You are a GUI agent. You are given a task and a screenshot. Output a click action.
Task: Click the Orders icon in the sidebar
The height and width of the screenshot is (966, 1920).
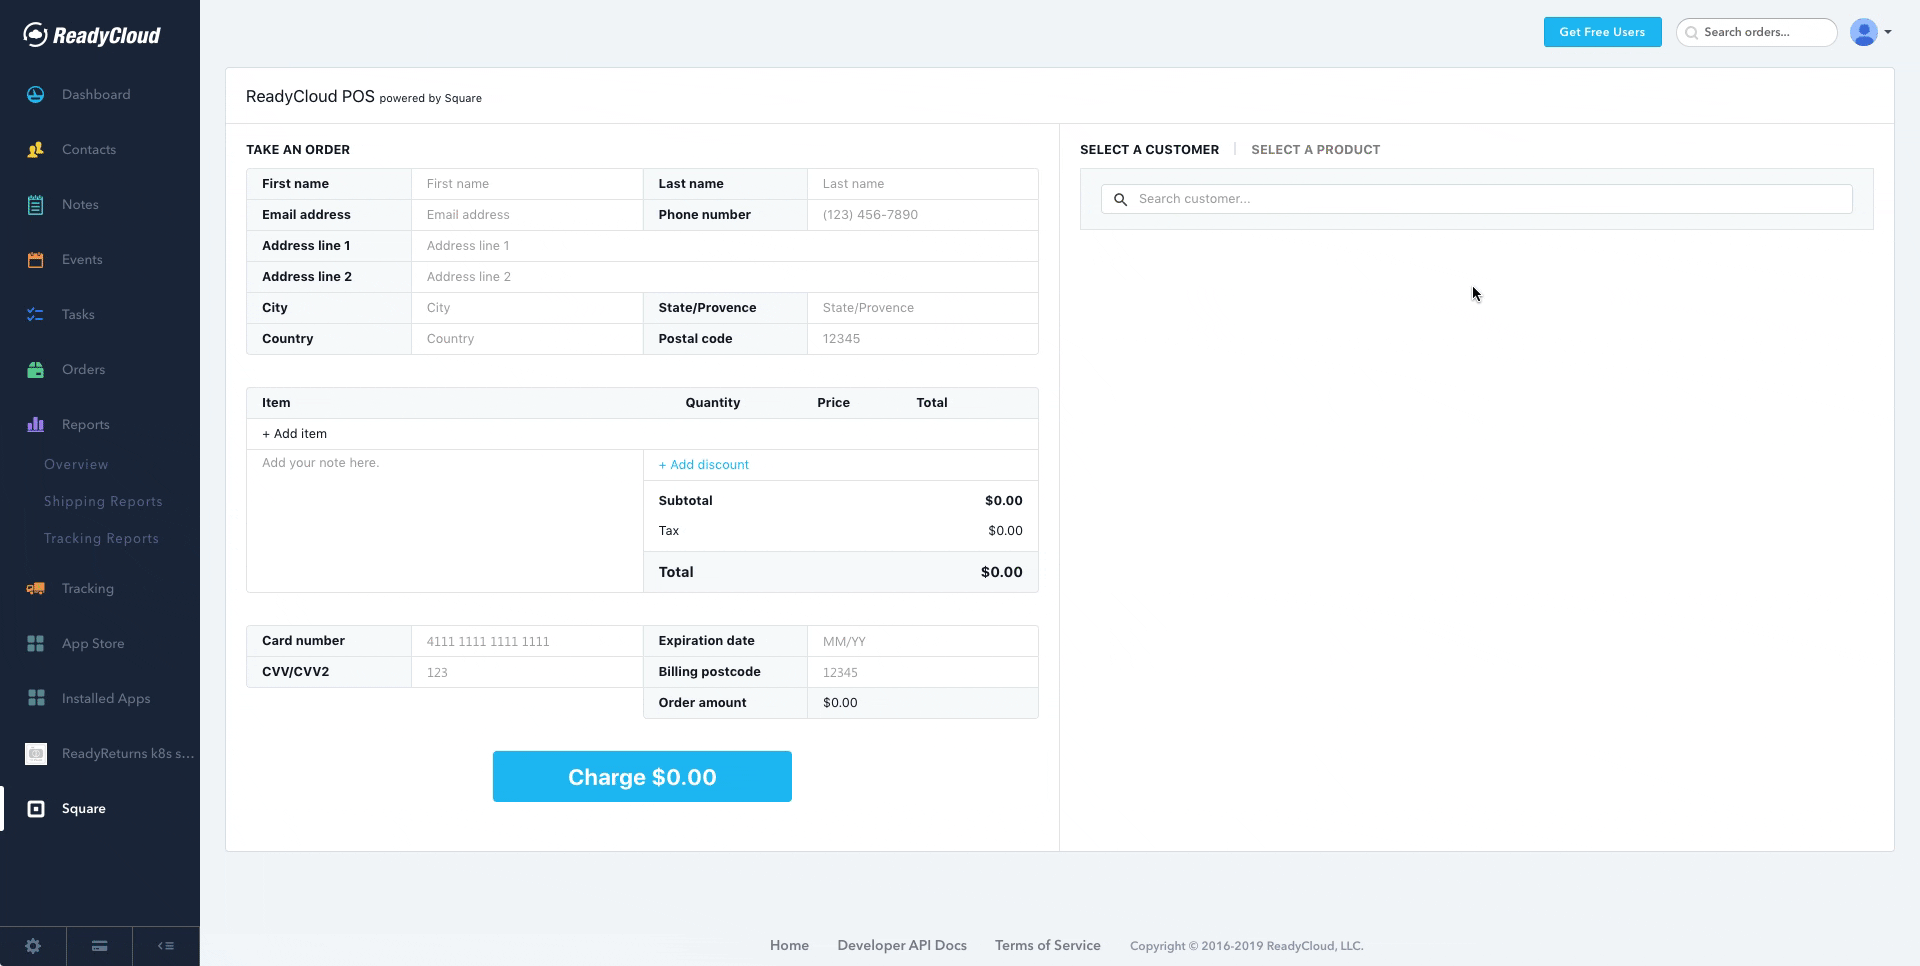[36, 369]
